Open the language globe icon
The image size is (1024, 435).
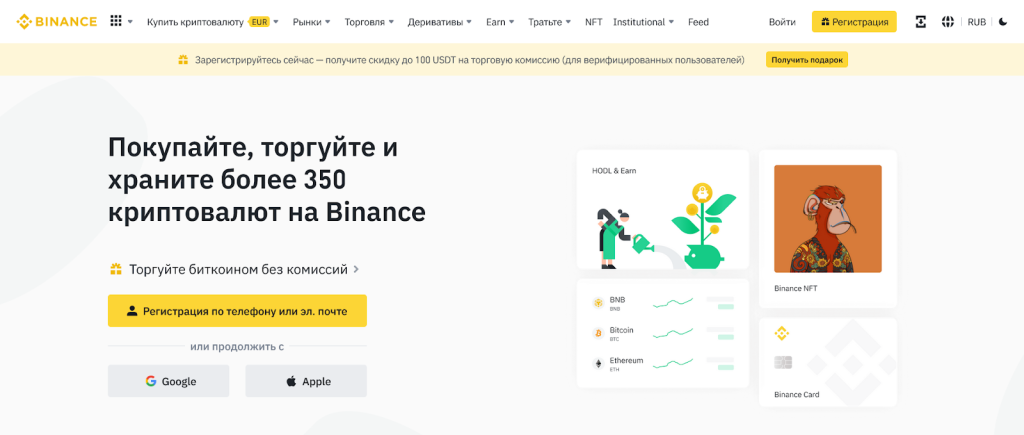[947, 21]
